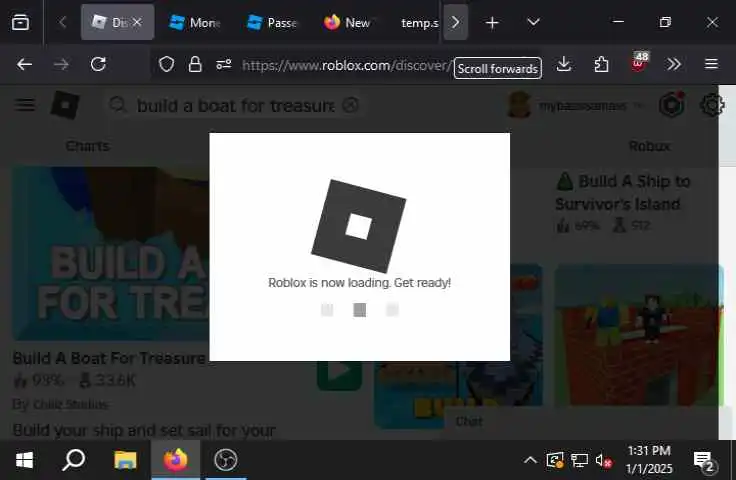Viewport: 736px width, 480px height.
Task: Open the brick wall characters game thumbnail
Action: tap(639, 336)
